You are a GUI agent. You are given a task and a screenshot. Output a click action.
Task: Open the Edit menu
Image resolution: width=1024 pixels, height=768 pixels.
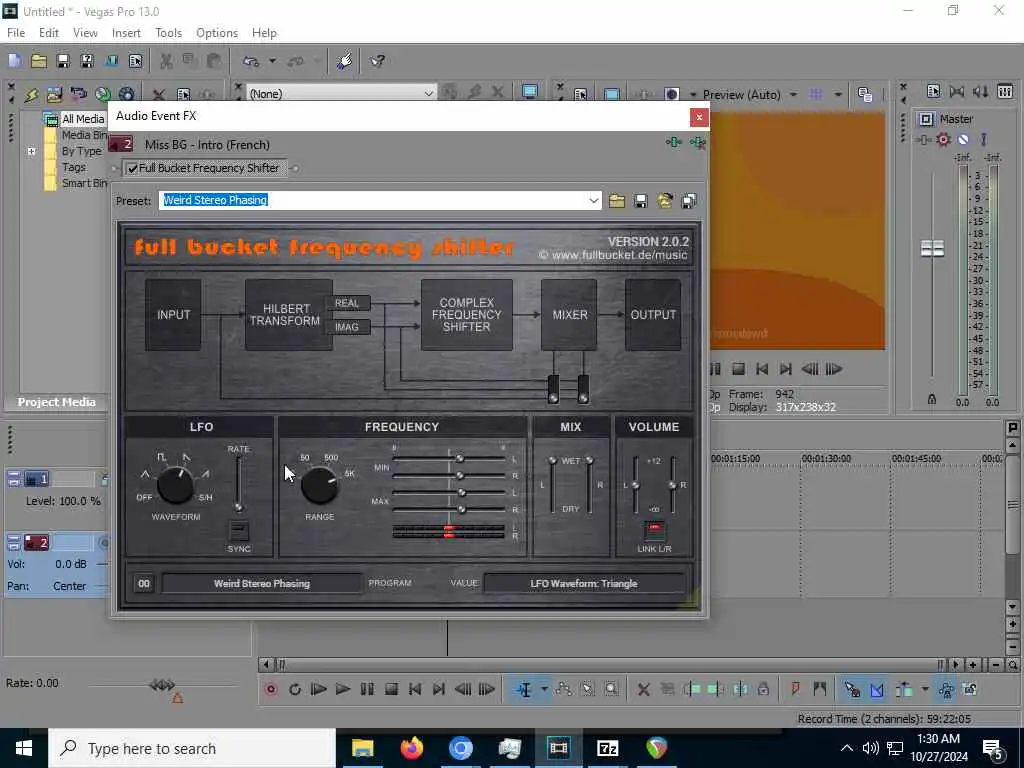(49, 33)
